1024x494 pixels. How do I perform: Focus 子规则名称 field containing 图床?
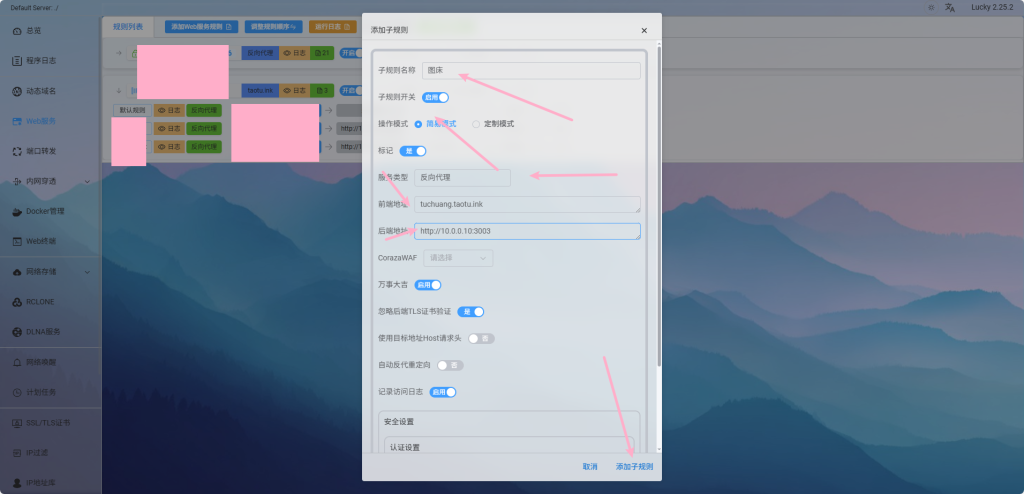coord(531,71)
